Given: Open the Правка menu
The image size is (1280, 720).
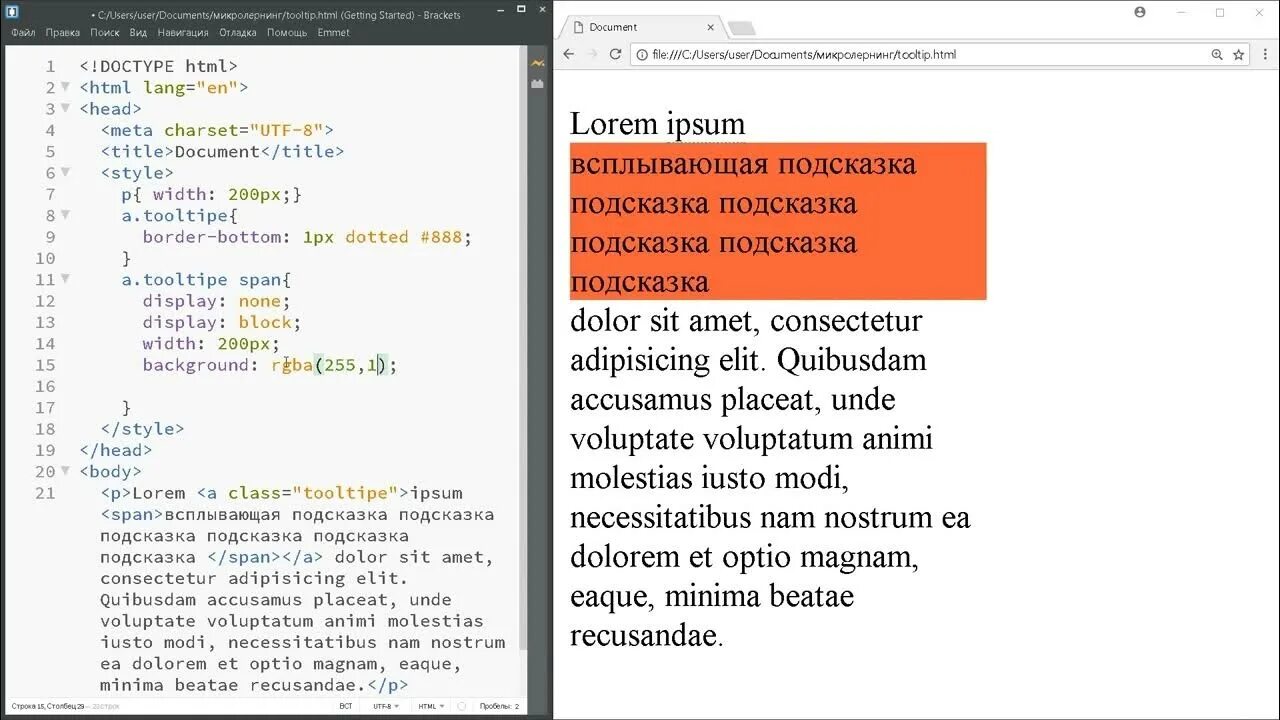Looking at the screenshot, I should (x=63, y=32).
